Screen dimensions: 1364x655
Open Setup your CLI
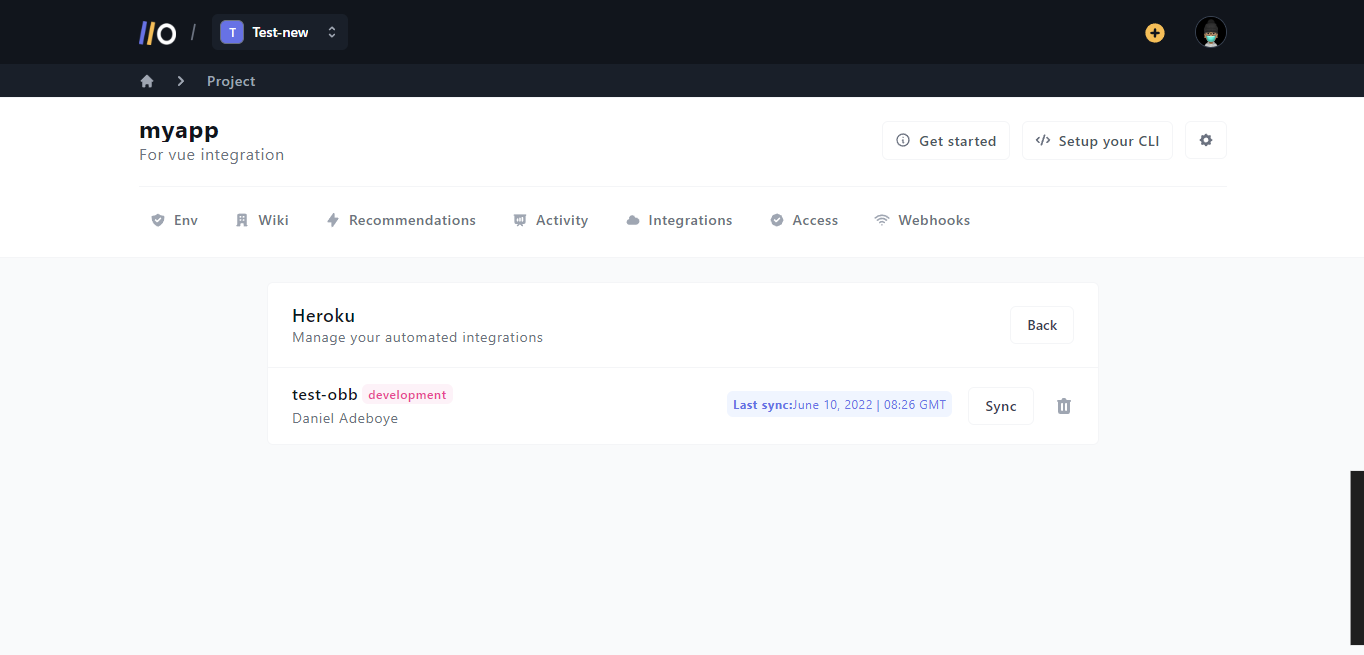[x=1097, y=141]
